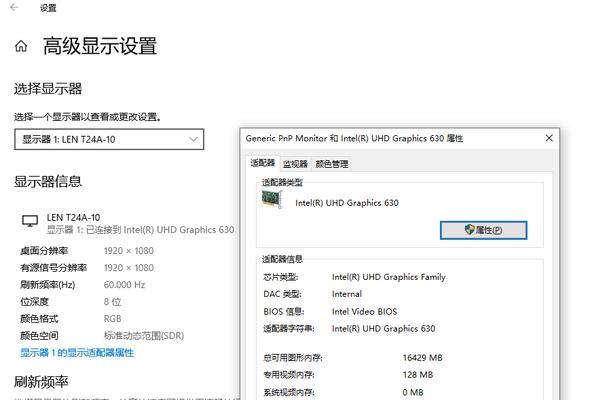This screenshot has height=400, width=613.
Task: Click the 标准动态范围(SDR) value
Action: click(x=144, y=335)
